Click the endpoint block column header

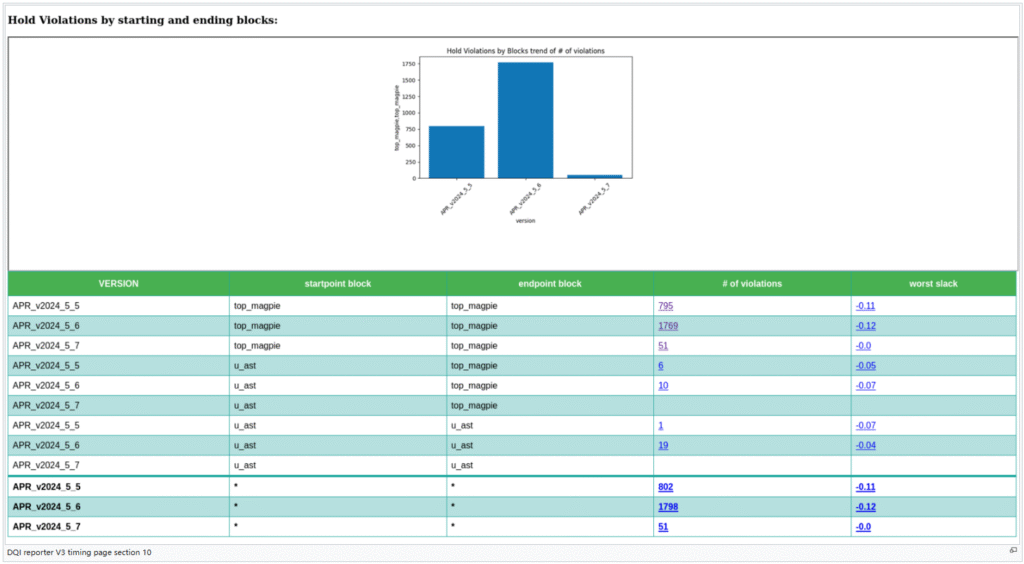(x=549, y=284)
